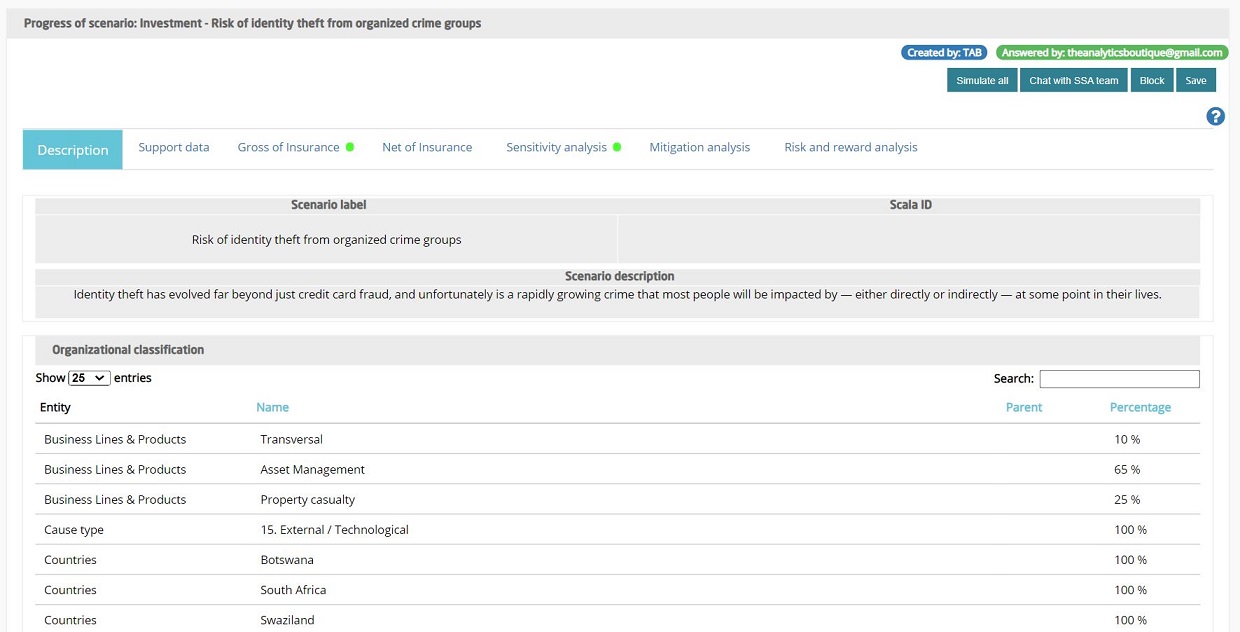The image size is (1240, 632).
Task: Go to the Mitigation analysis tab
Action: pyautogui.click(x=699, y=147)
